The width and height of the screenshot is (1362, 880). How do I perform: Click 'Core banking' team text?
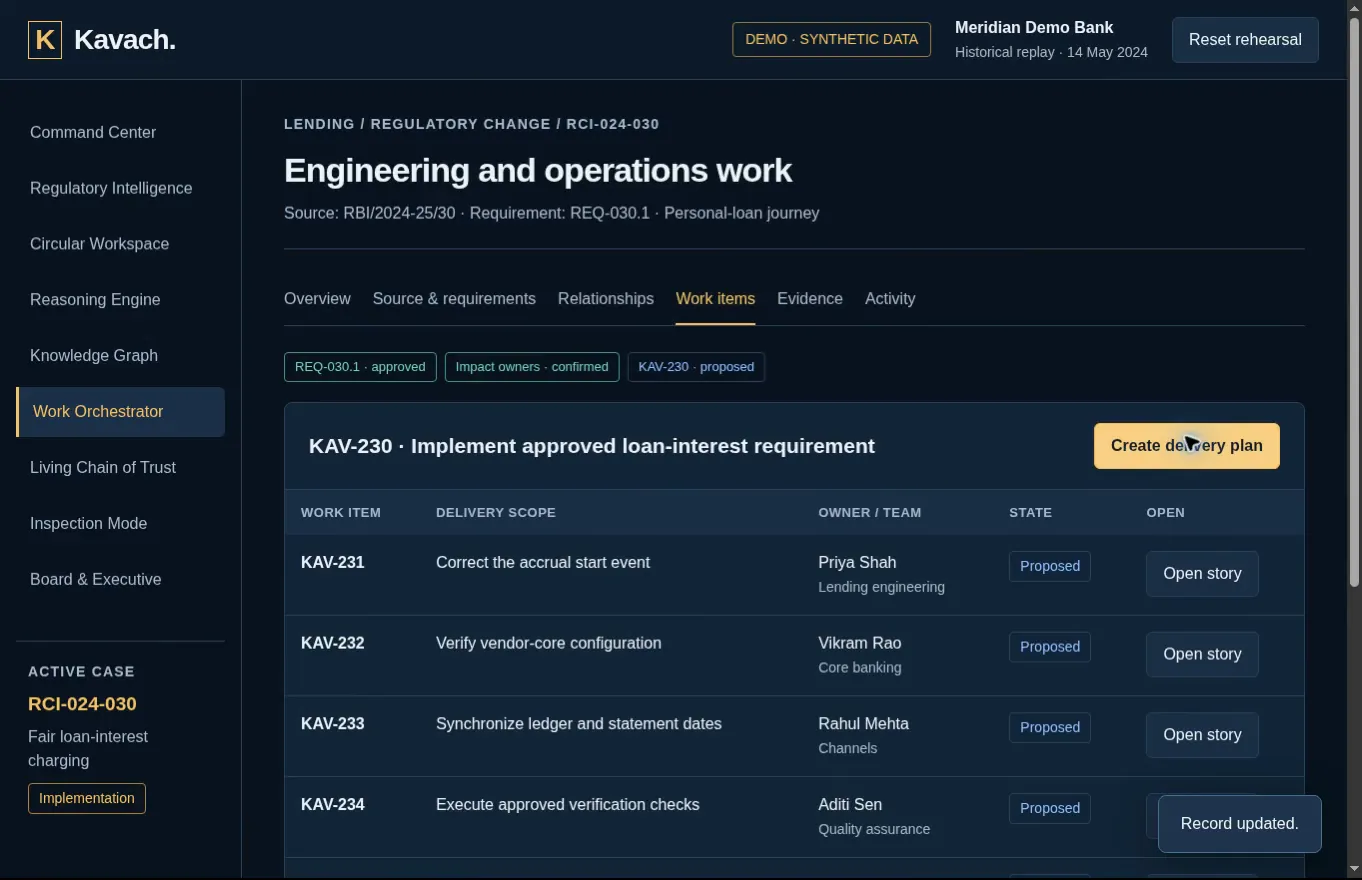[860, 668]
